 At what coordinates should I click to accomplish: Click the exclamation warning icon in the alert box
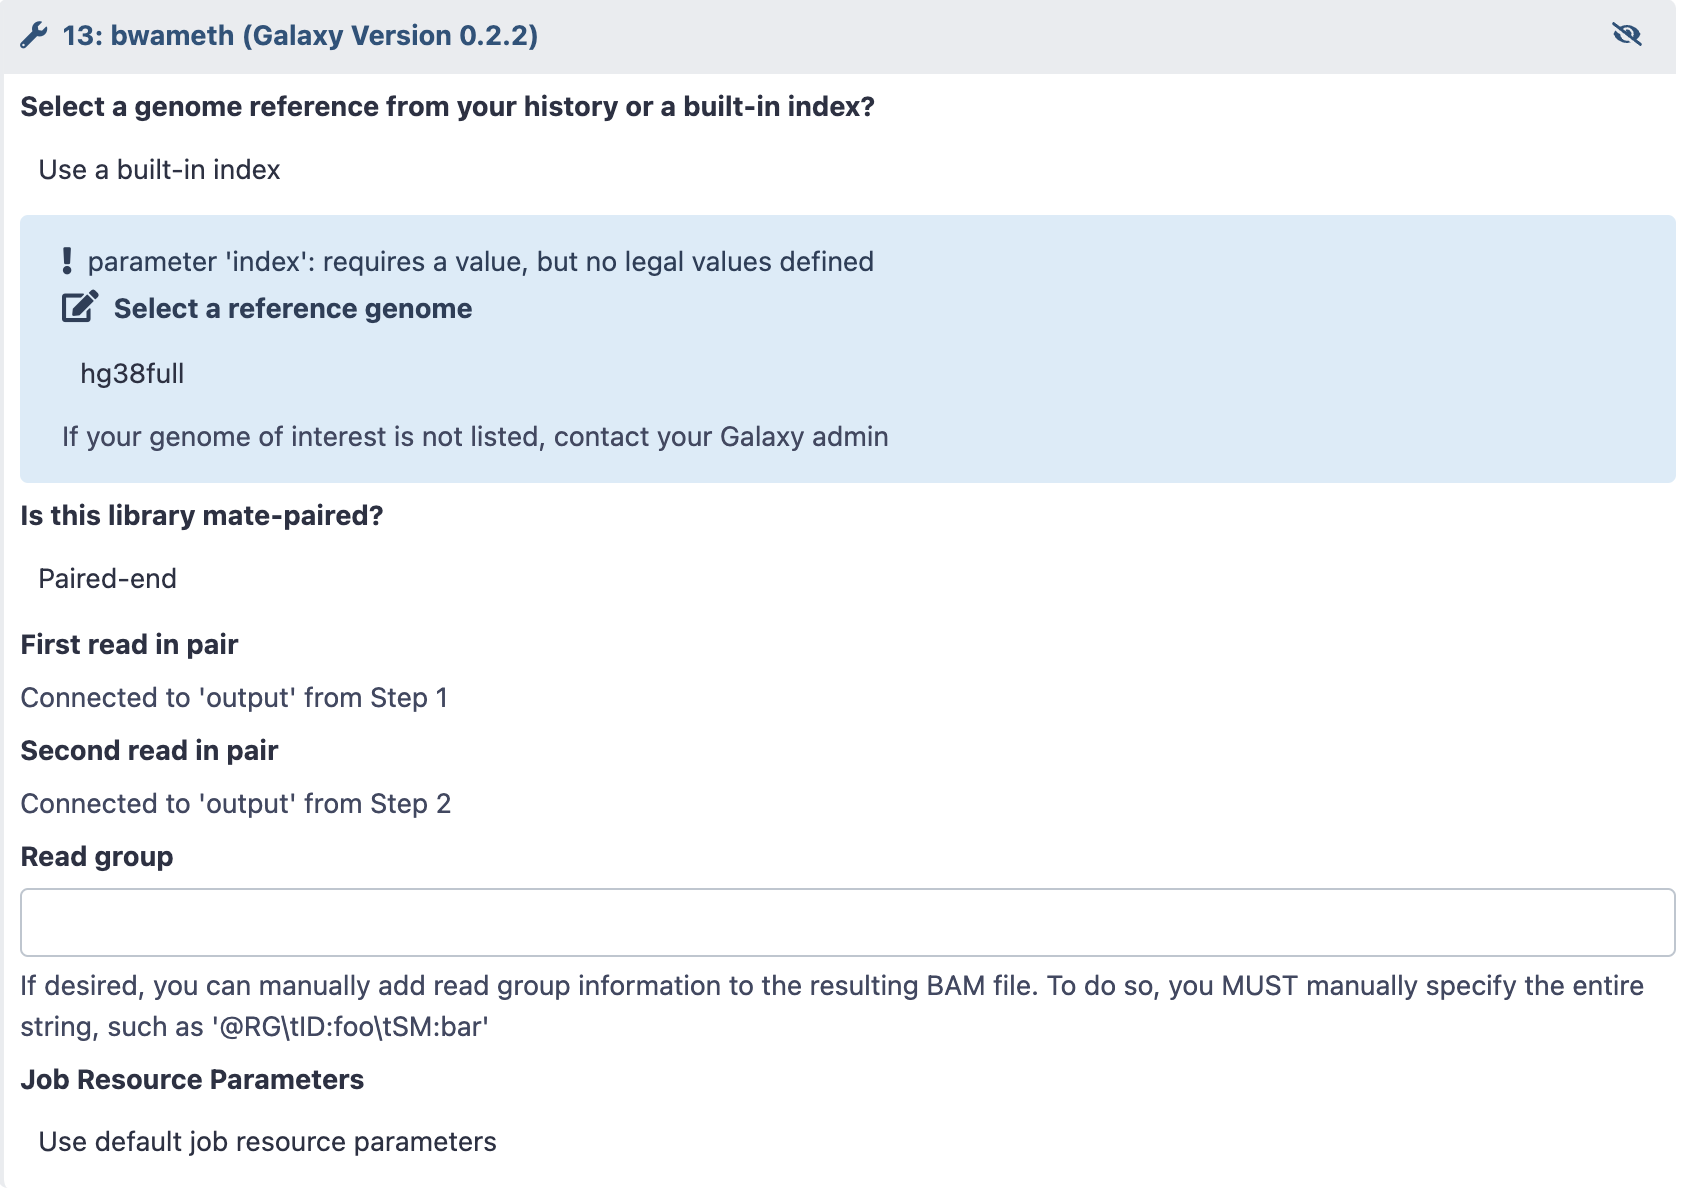66,261
